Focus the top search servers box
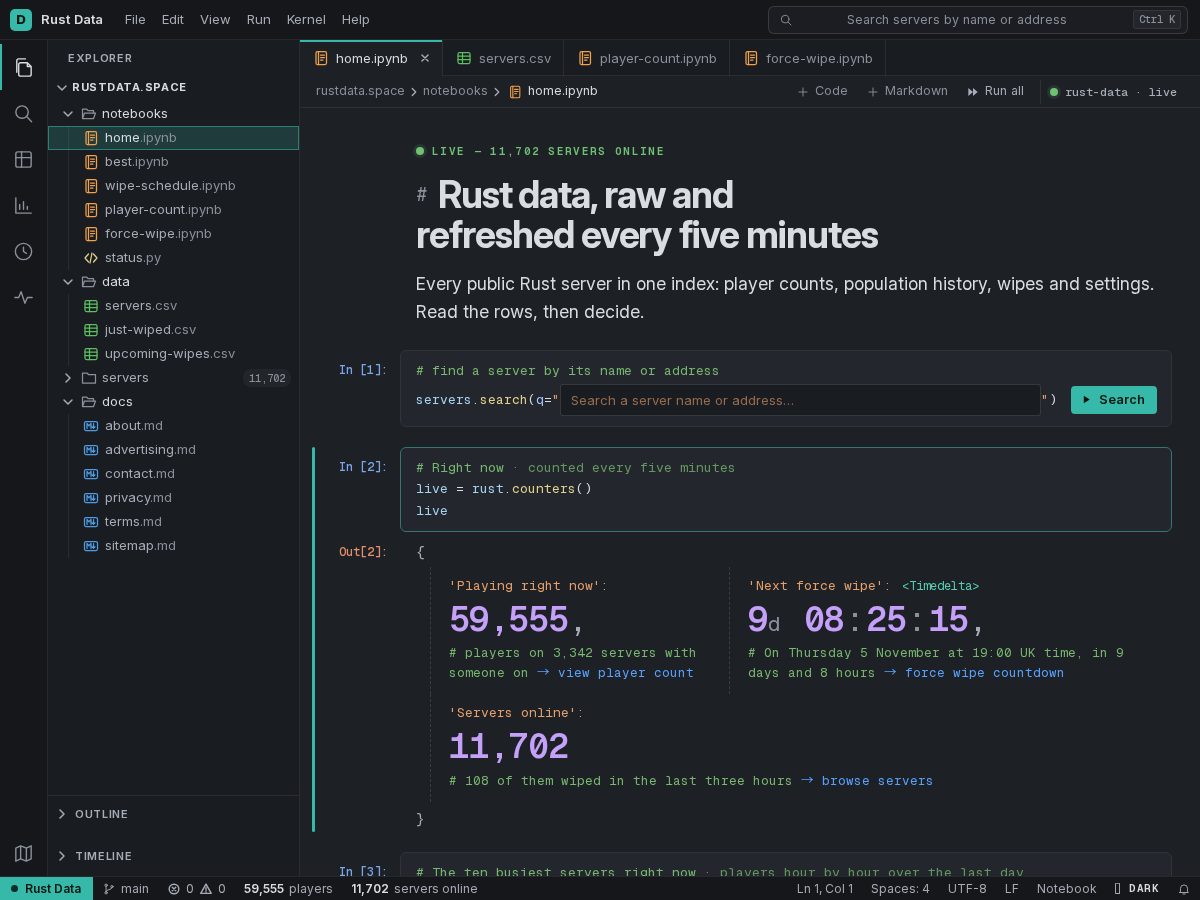The image size is (1200, 900). click(x=978, y=19)
